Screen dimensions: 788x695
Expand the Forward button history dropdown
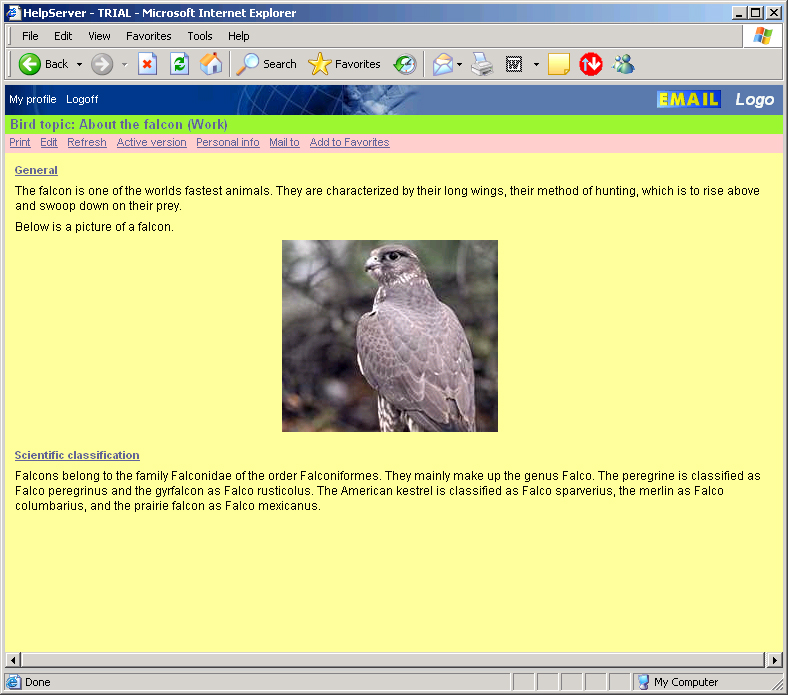(125, 64)
